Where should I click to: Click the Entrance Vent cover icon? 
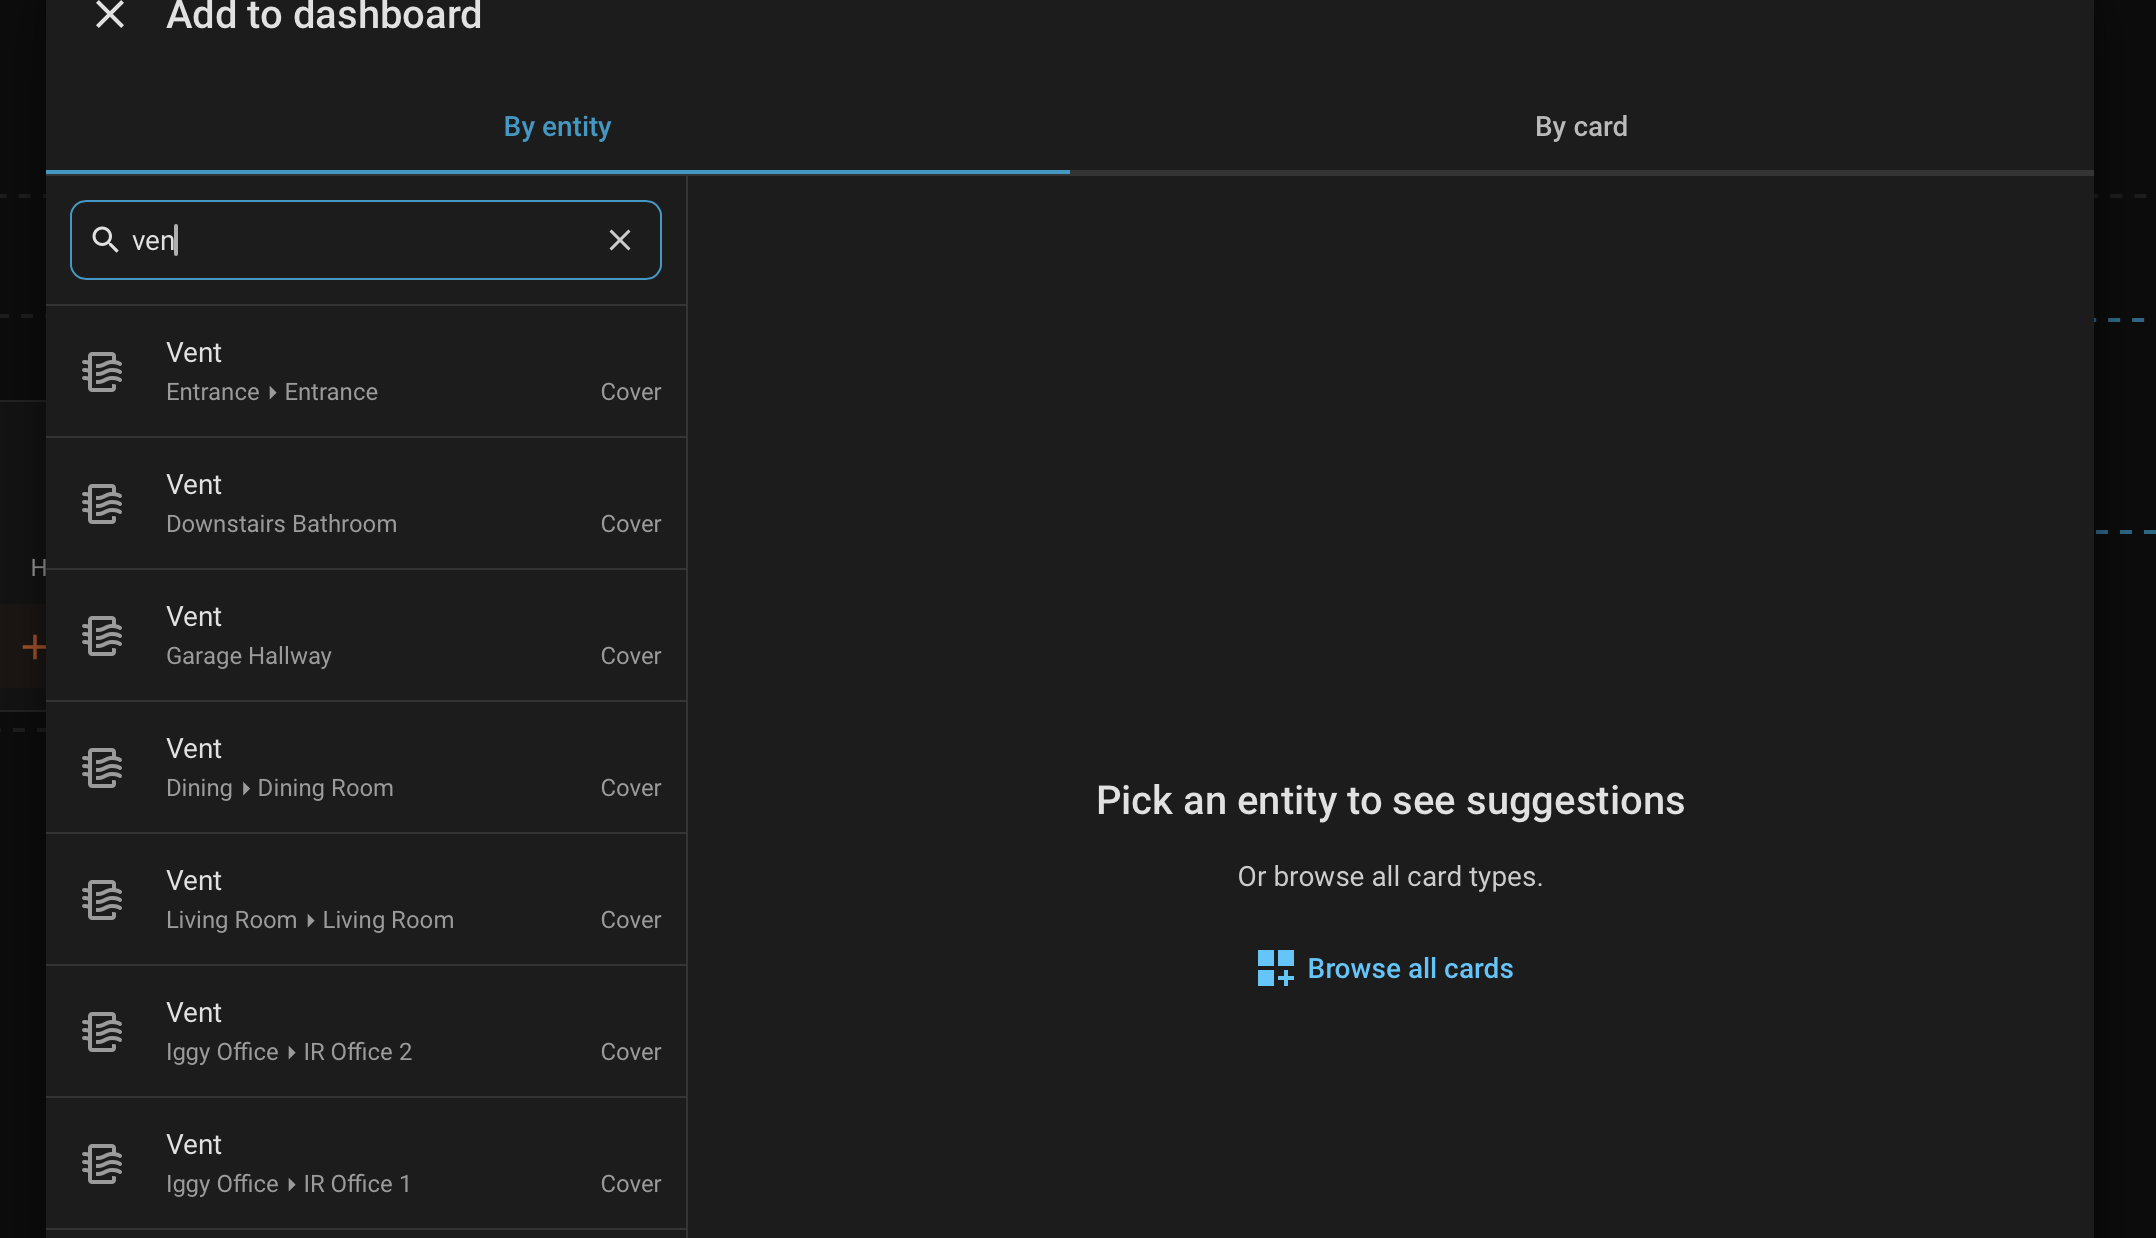pyautogui.click(x=102, y=372)
